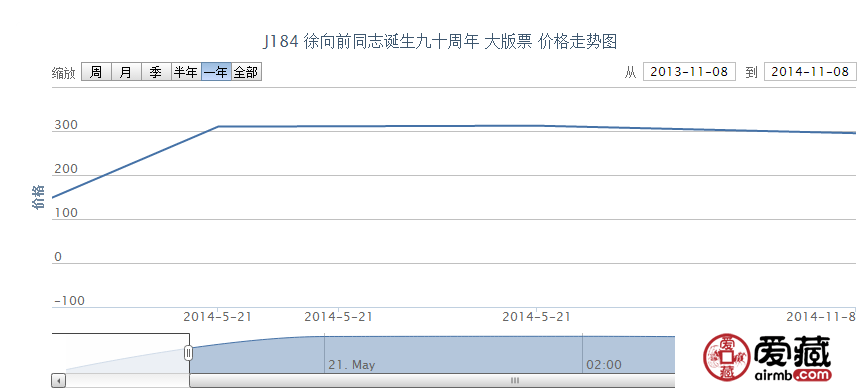
Task: Click the 200 y-axis label
Action: click(66, 169)
